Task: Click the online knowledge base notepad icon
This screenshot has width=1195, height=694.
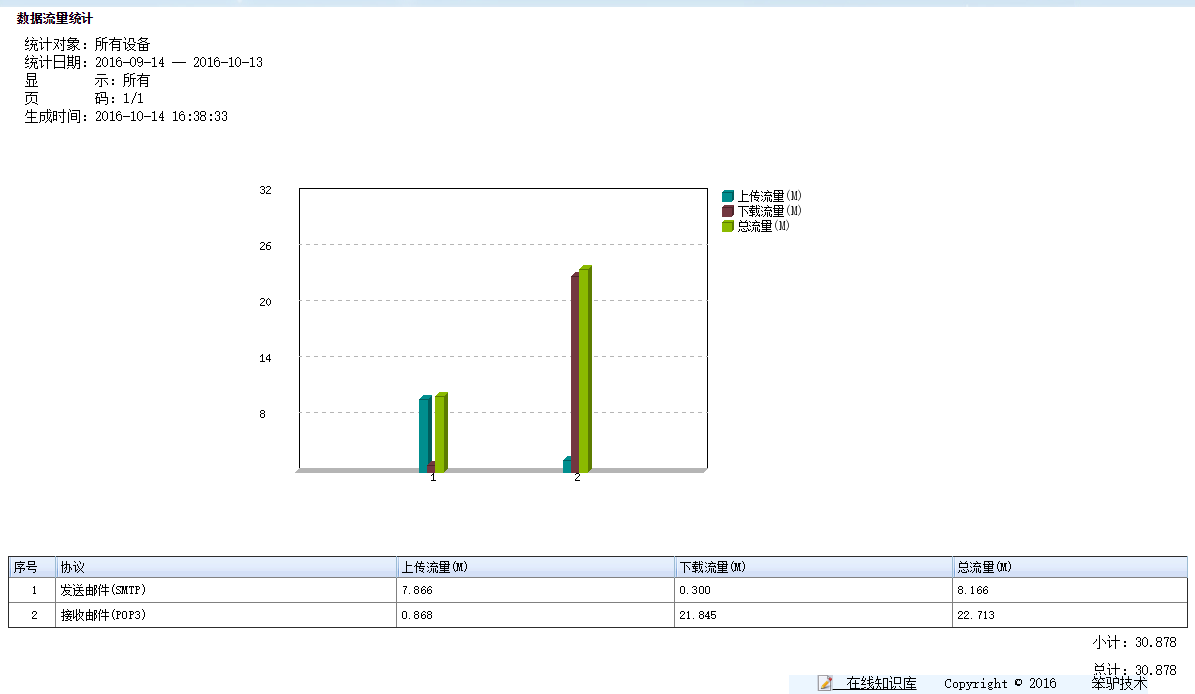Action: [x=825, y=683]
